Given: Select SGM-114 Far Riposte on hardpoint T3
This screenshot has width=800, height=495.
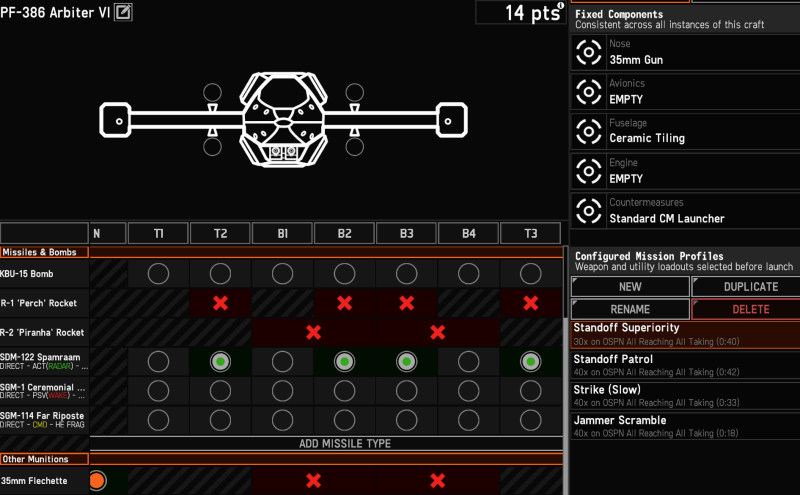Looking at the screenshot, I should click(531, 420).
